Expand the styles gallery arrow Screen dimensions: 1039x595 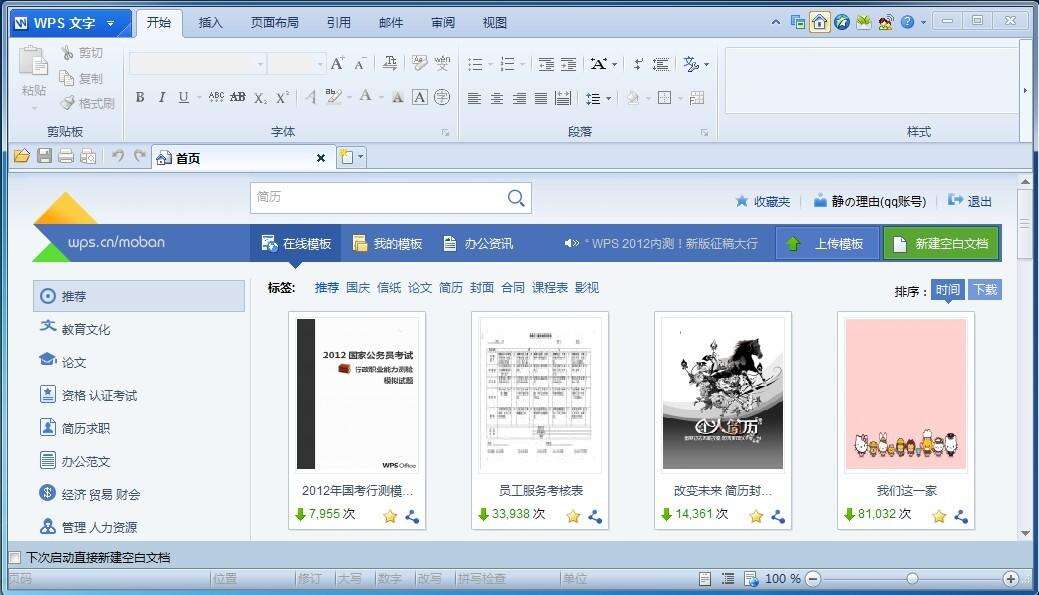[x=1025, y=90]
